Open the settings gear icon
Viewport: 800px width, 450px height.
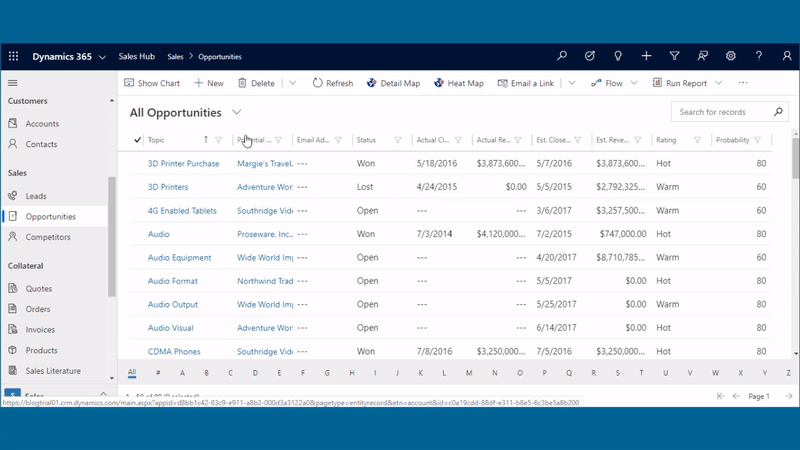731,56
